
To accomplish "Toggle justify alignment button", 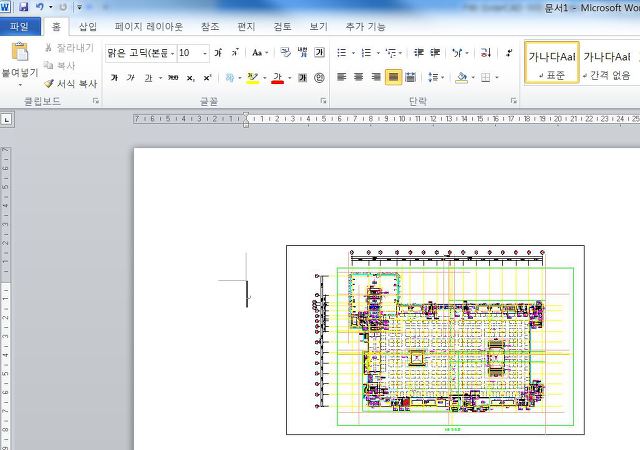I will (x=393, y=77).
